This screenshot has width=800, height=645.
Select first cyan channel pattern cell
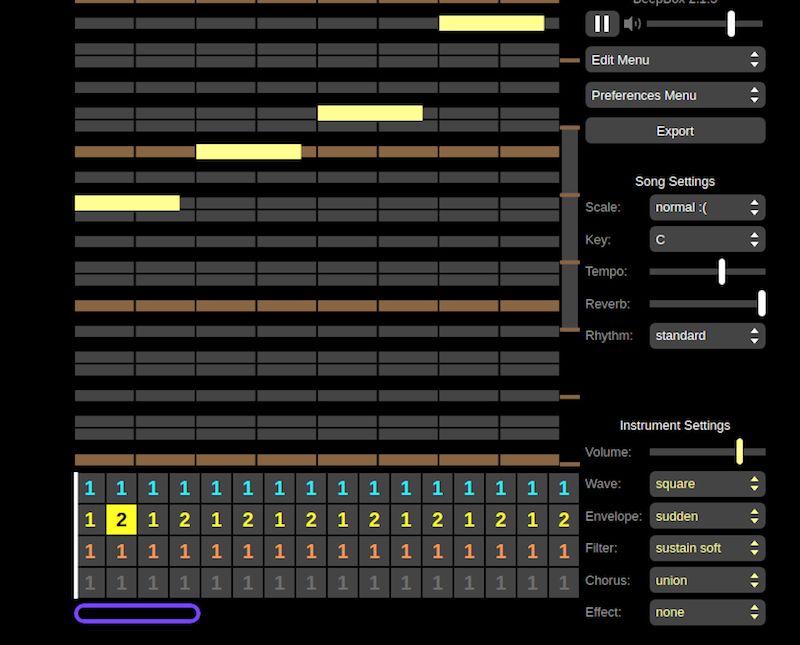click(x=90, y=488)
